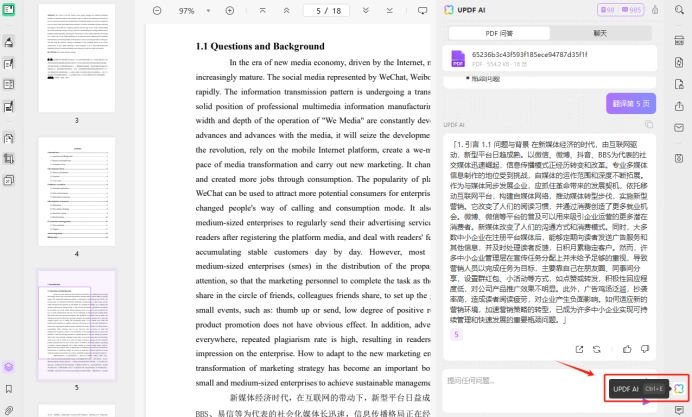
Task: Go to previous page arrow icon
Action: (x=286, y=11)
